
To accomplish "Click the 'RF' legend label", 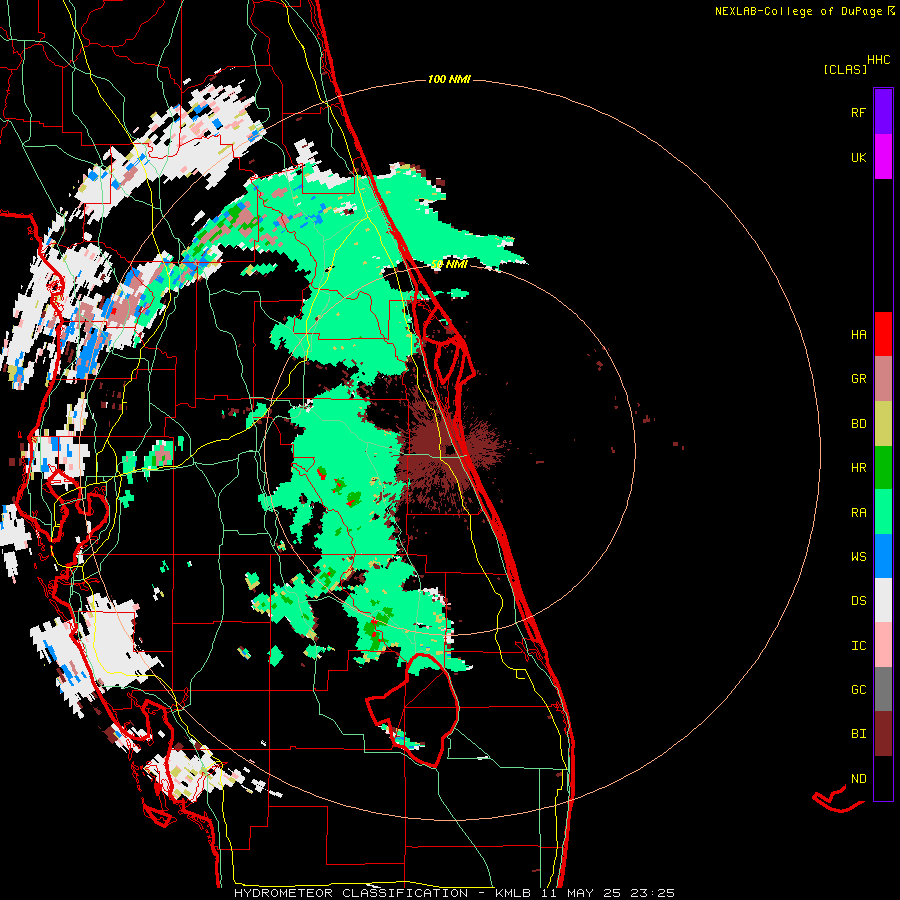I will pos(858,113).
